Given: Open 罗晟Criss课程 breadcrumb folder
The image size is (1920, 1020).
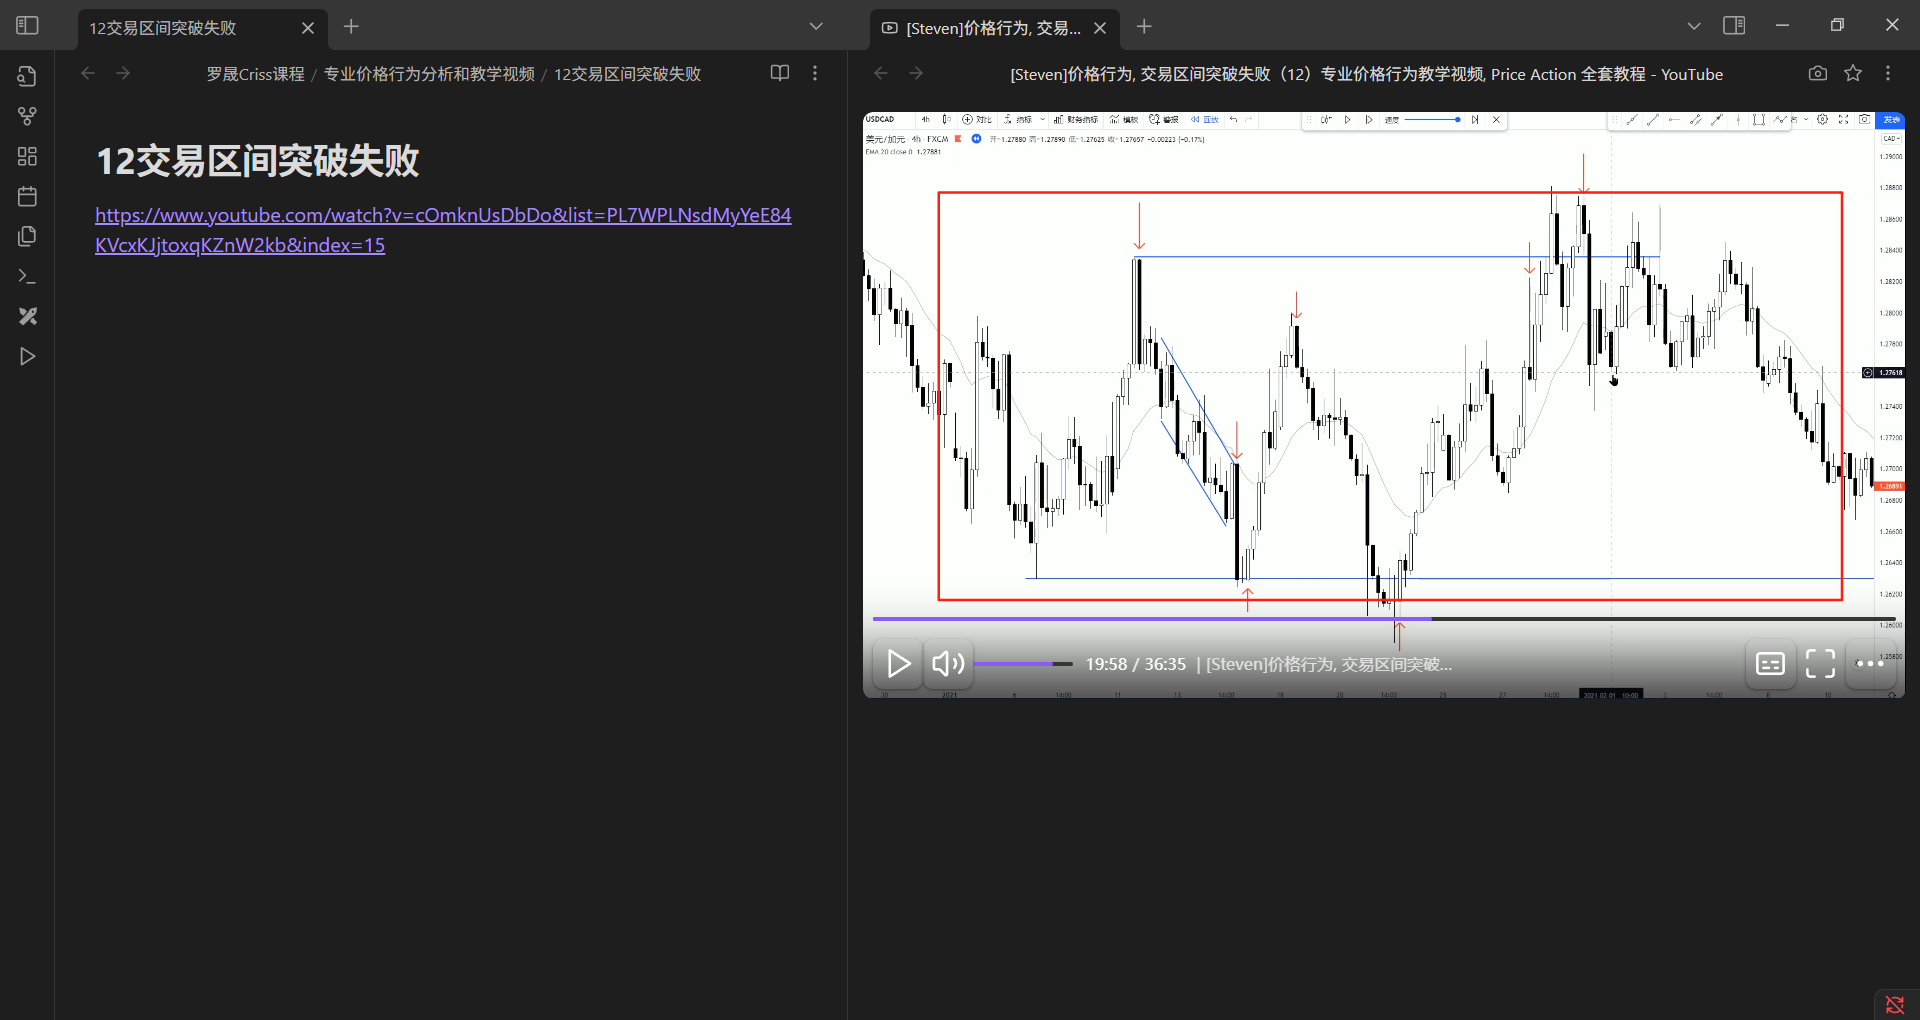Looking at the screenshot, I should tap(255, 74).
